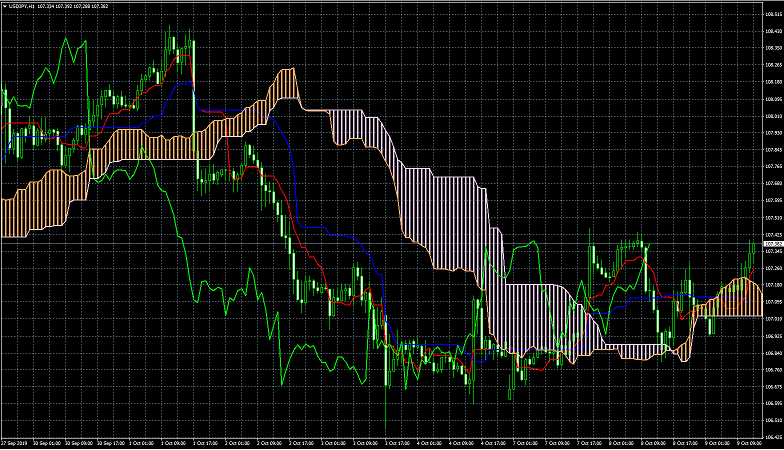Click the 108.515 price axis label

[x=773, y=14]
